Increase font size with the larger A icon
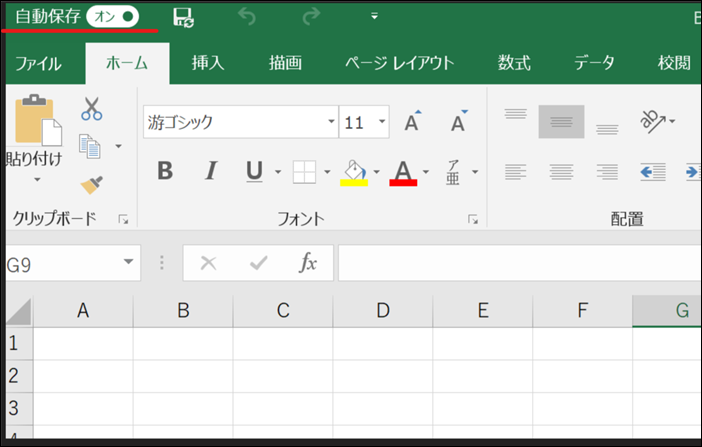 (413, 121)
